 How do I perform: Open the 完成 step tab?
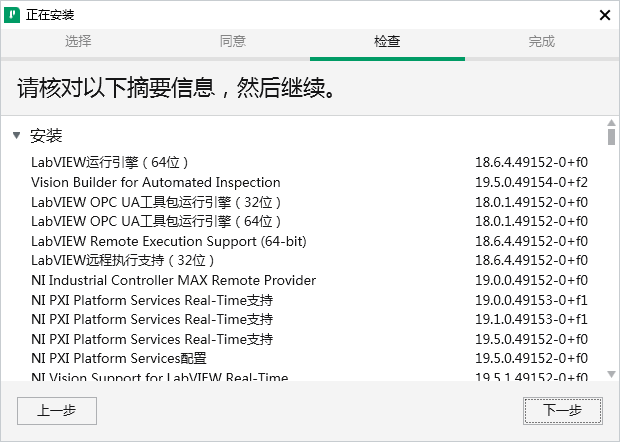point(542,42)
